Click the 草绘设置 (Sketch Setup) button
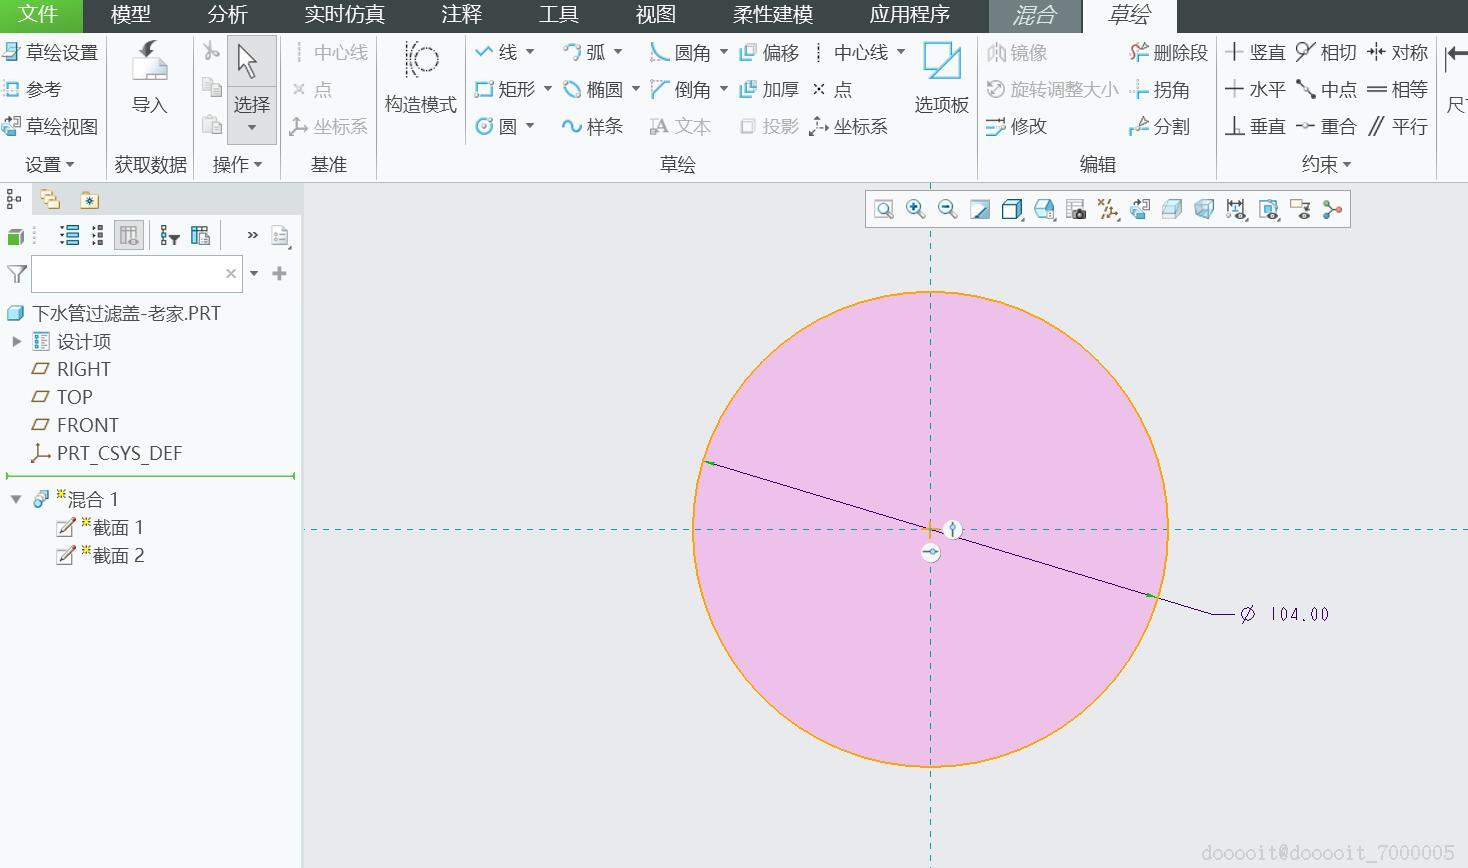Viewport: 1468px width, 868px height. (x=50, y=52)
